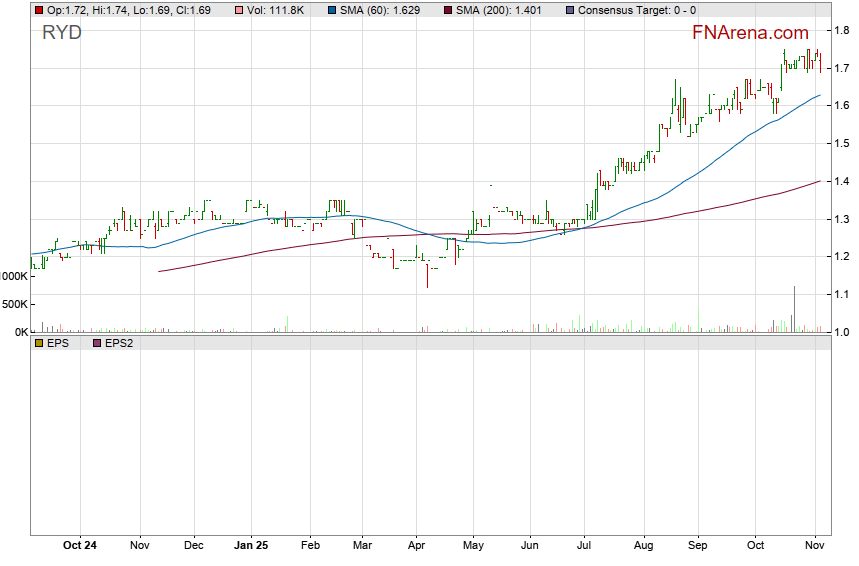Image resolution: width=859 pixels, height=566 pixels.
Task: Click the RYD ticker symbol label
Action: click(x=62, y=33)
